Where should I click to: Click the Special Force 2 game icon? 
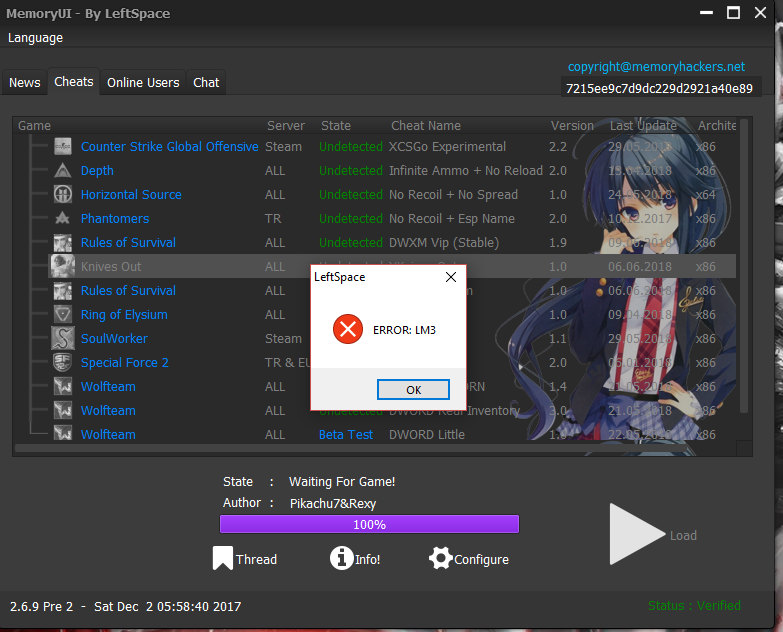[63, 362]
